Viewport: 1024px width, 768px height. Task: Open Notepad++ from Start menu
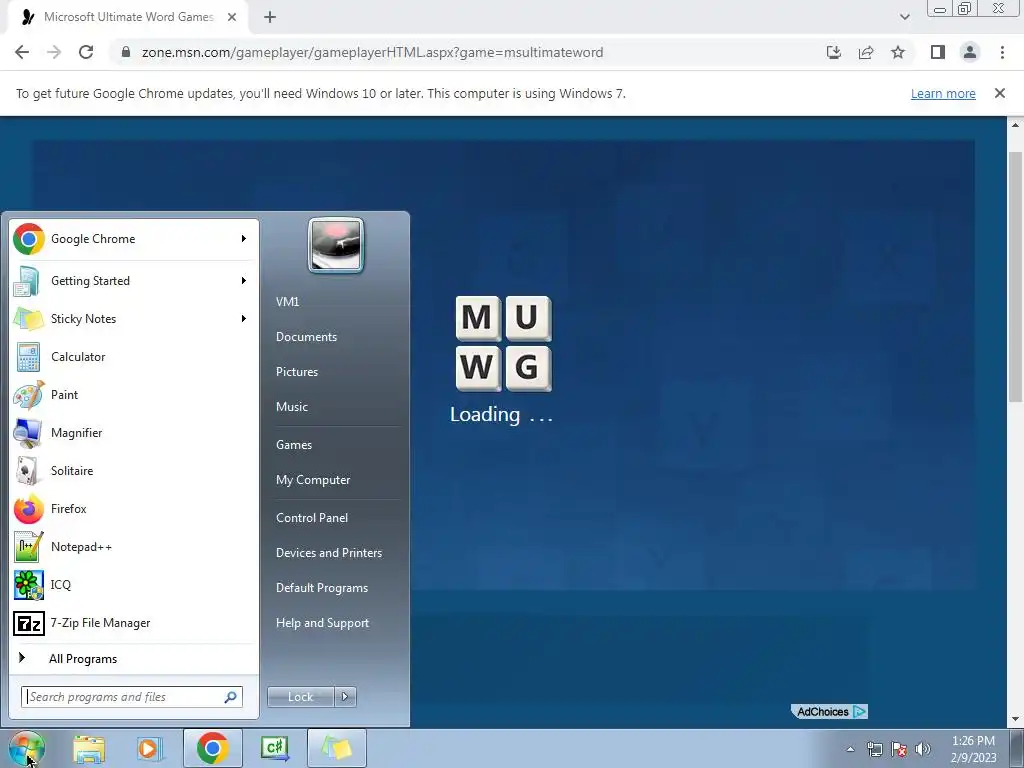point(134,547)
